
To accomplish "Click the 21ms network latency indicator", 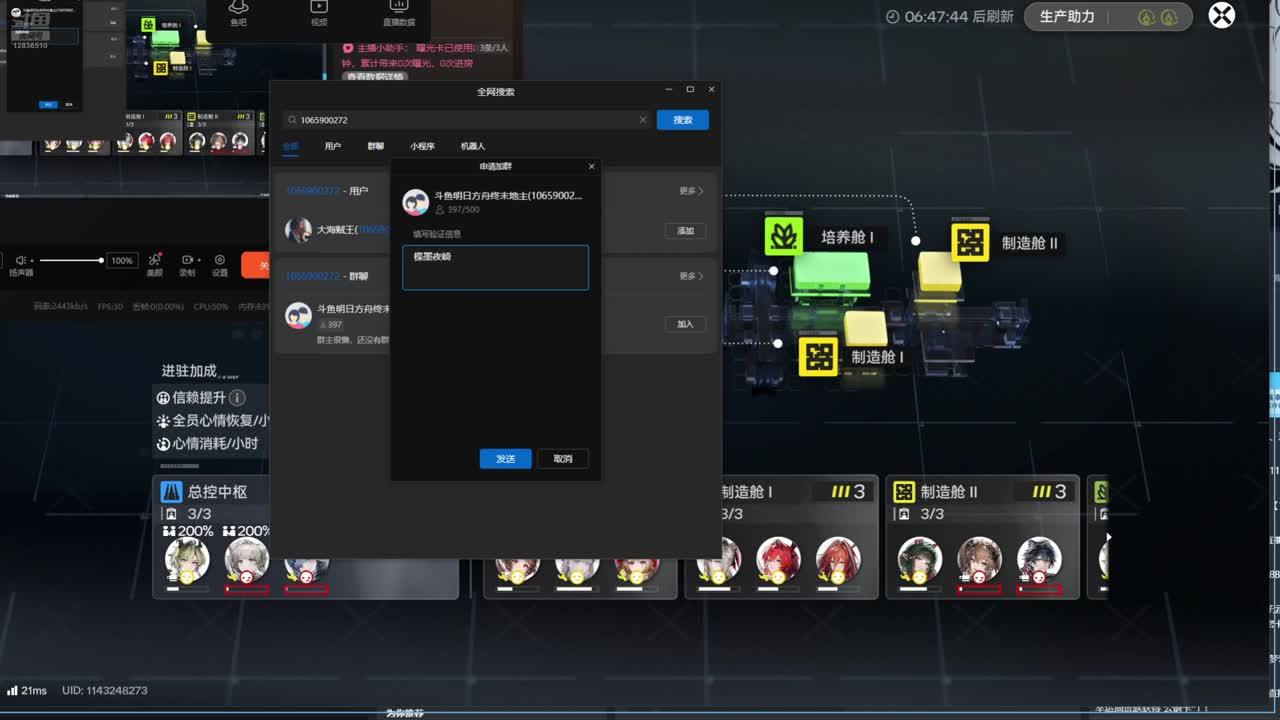I will 27,691.
